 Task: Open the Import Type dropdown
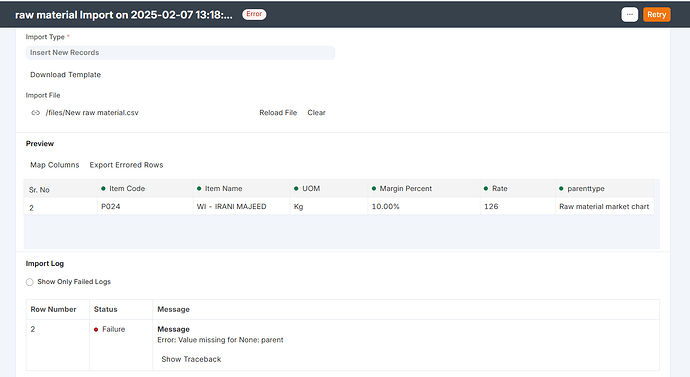point(180,53)
